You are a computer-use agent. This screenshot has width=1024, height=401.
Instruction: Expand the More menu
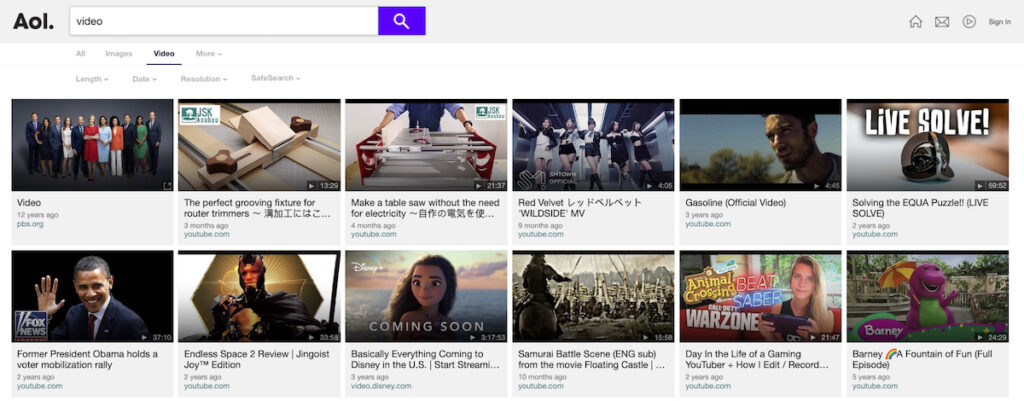click(x=209, y=54)
